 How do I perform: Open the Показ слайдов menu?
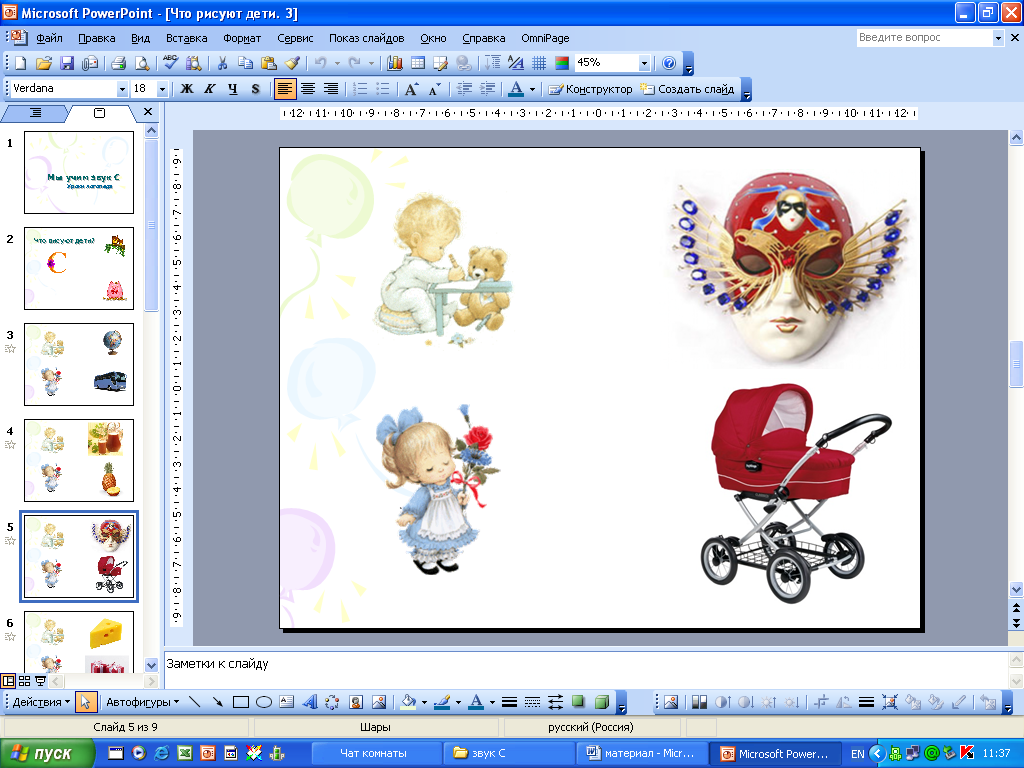click(x=366, y=38)
